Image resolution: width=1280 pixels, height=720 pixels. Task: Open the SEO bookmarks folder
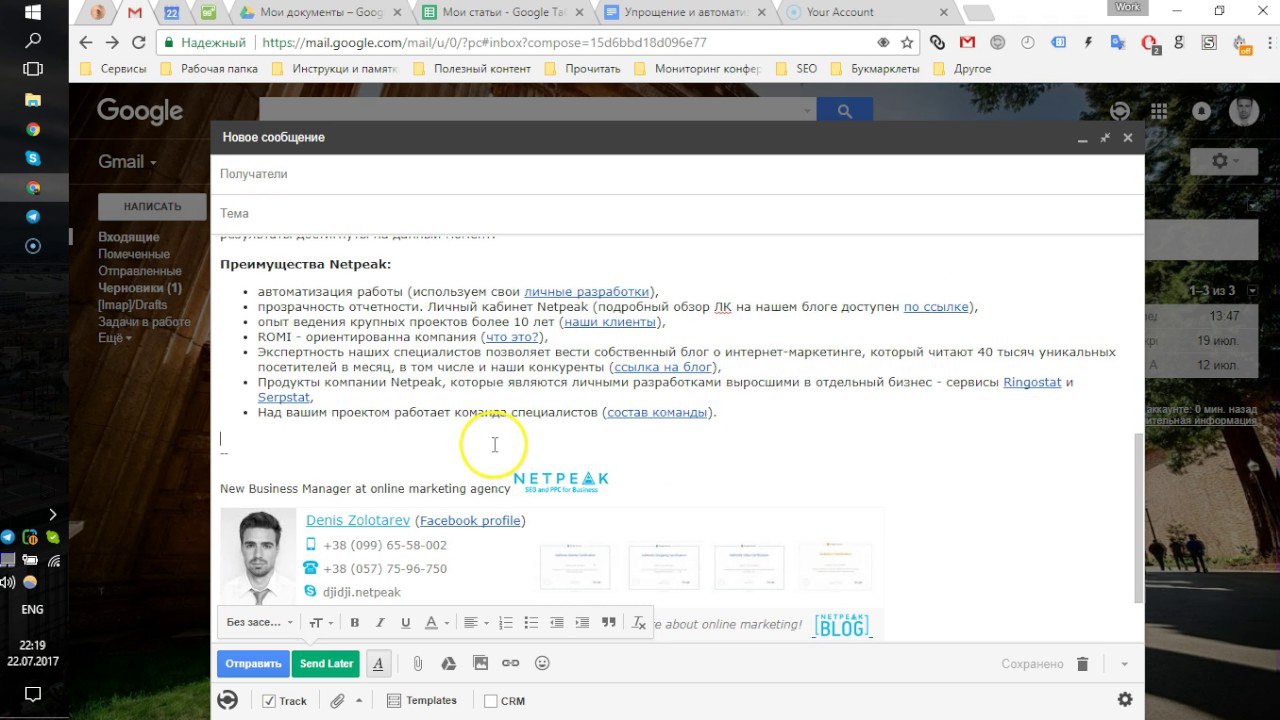[x=797, y=69]
